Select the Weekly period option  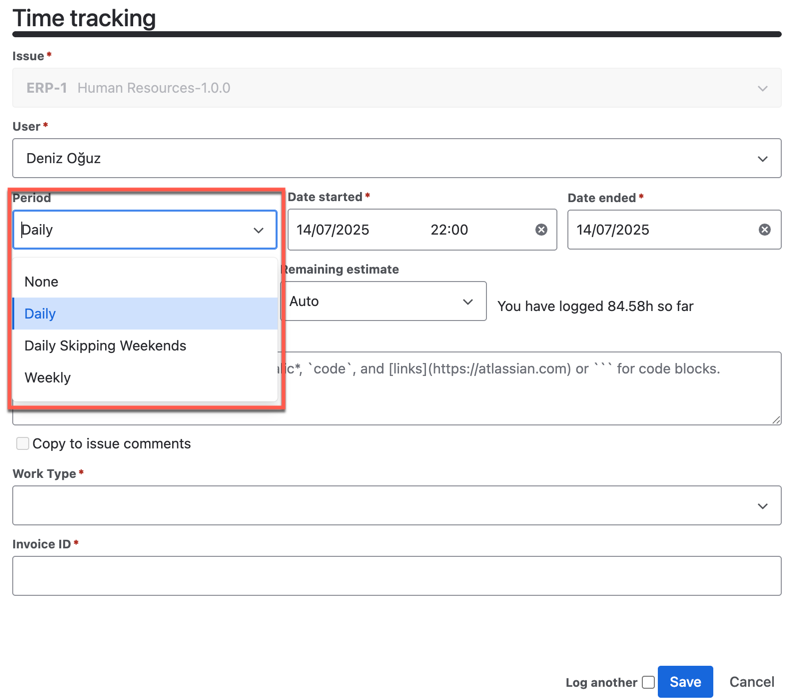(x=145, y=377)
